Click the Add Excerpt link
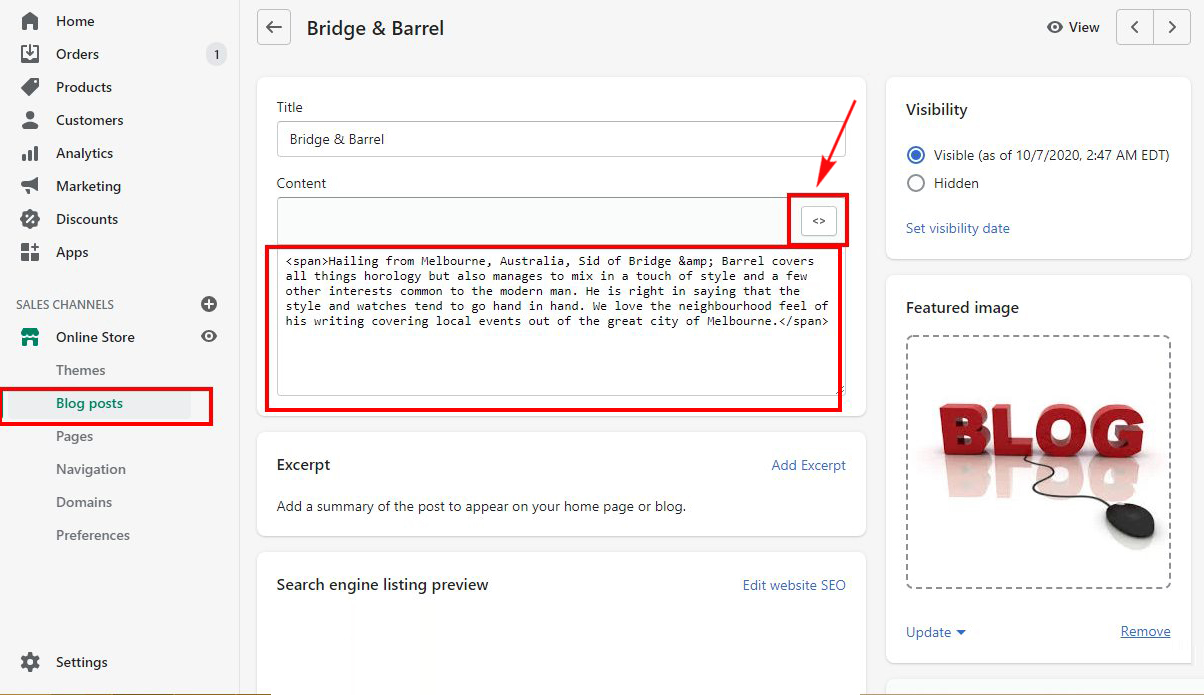The width and height of the screenshot is (1204, 695). pyautogui.click(x=808, y=465)
